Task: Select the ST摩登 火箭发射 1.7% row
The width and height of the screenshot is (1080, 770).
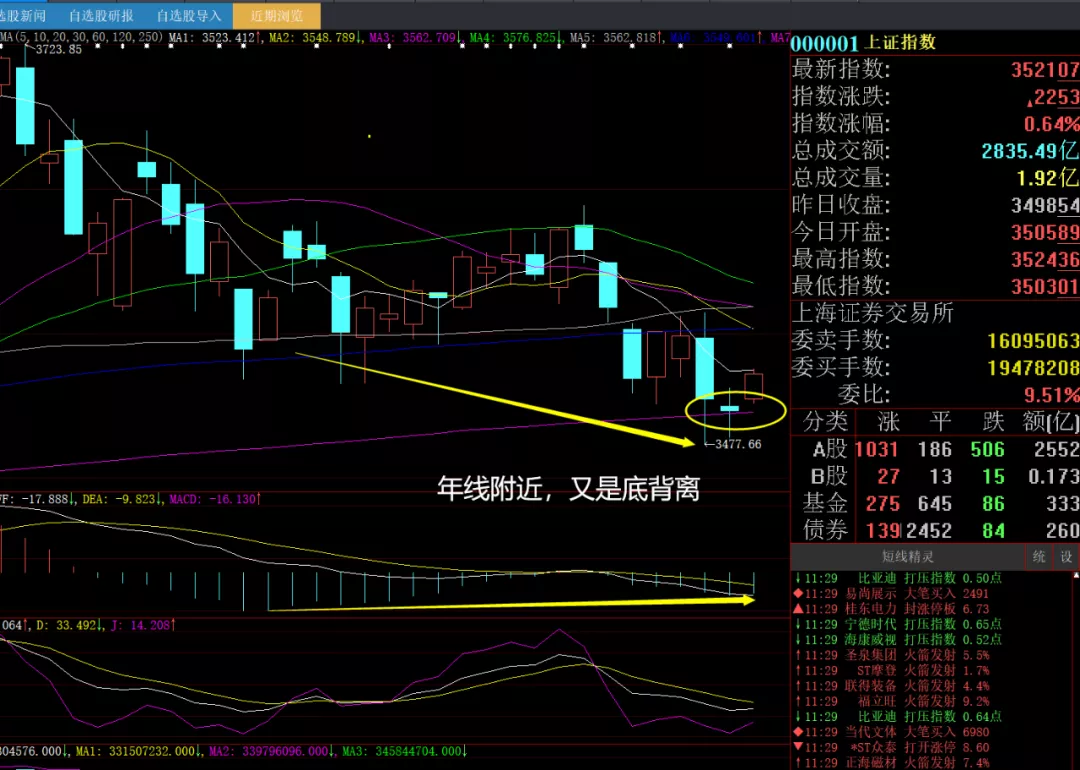Action: [x=893, y=670]
